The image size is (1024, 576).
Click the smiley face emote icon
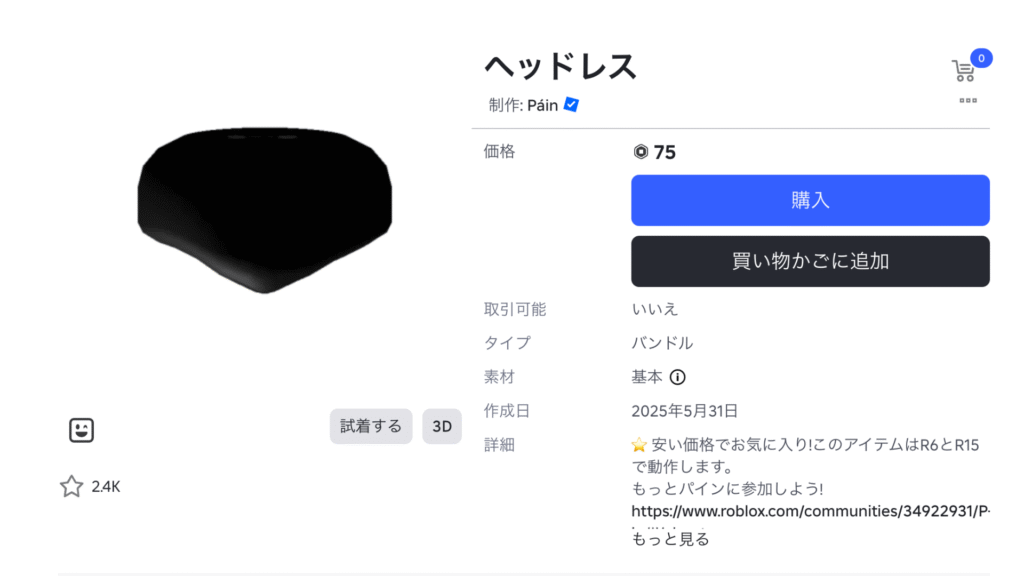81,430
